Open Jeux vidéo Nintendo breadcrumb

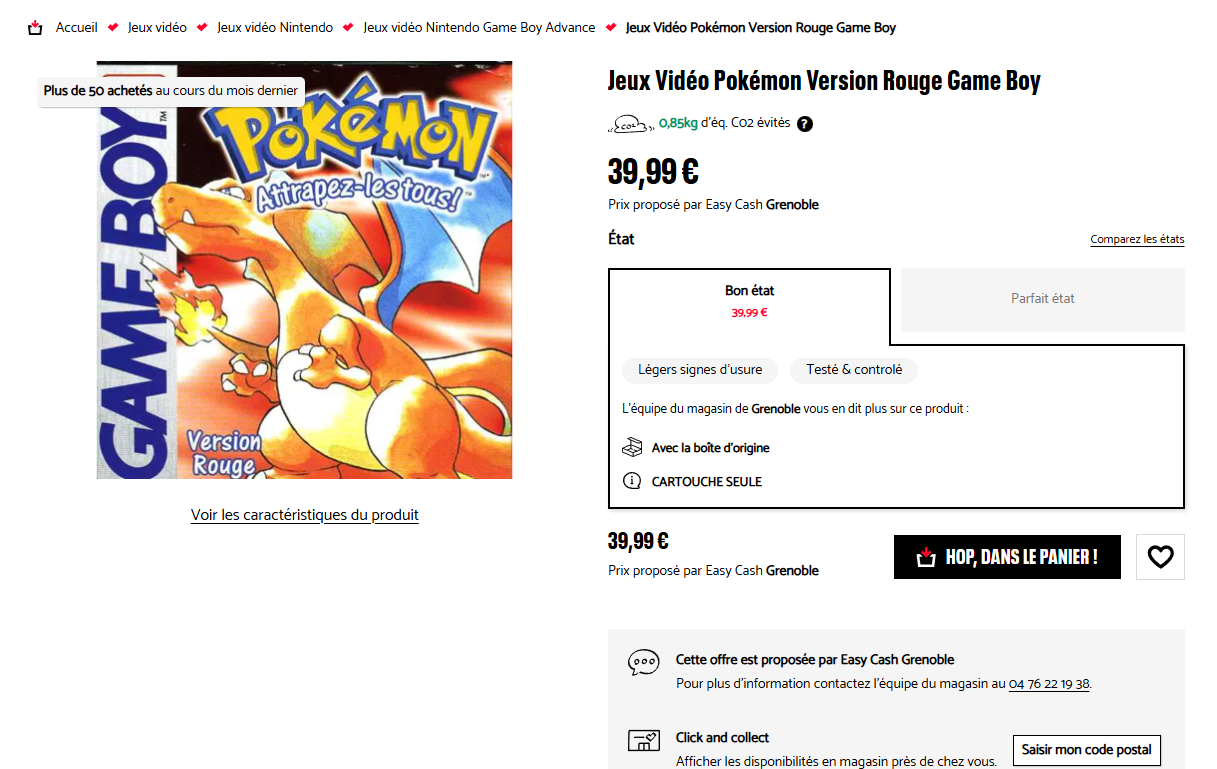[275, 27]
